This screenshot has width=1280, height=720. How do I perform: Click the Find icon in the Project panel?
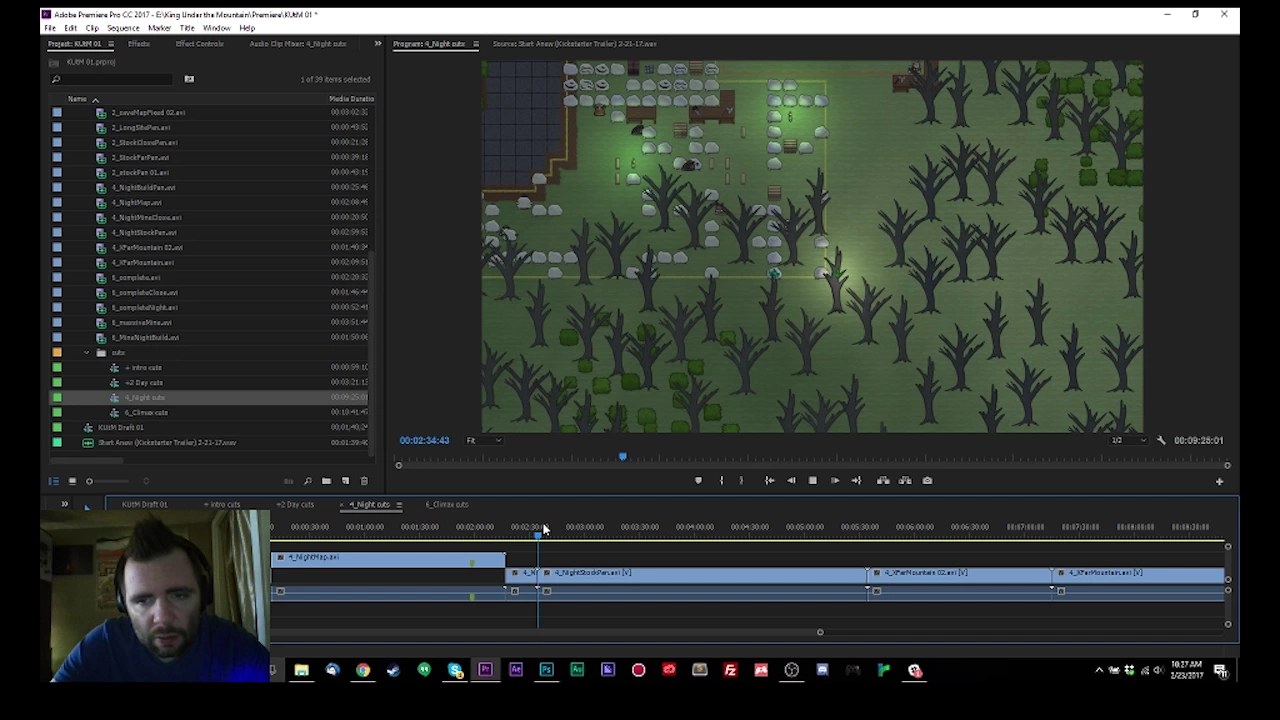307,482
